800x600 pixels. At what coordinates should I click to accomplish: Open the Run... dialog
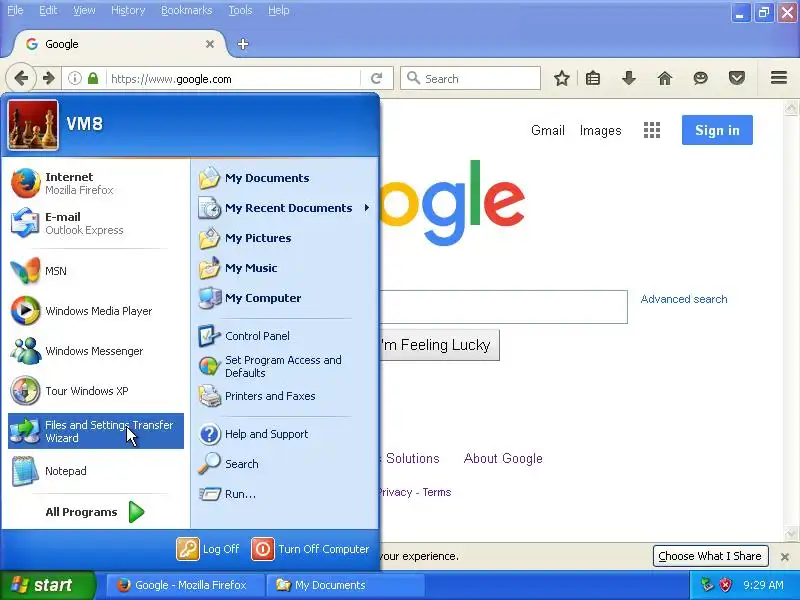point(285,494)
